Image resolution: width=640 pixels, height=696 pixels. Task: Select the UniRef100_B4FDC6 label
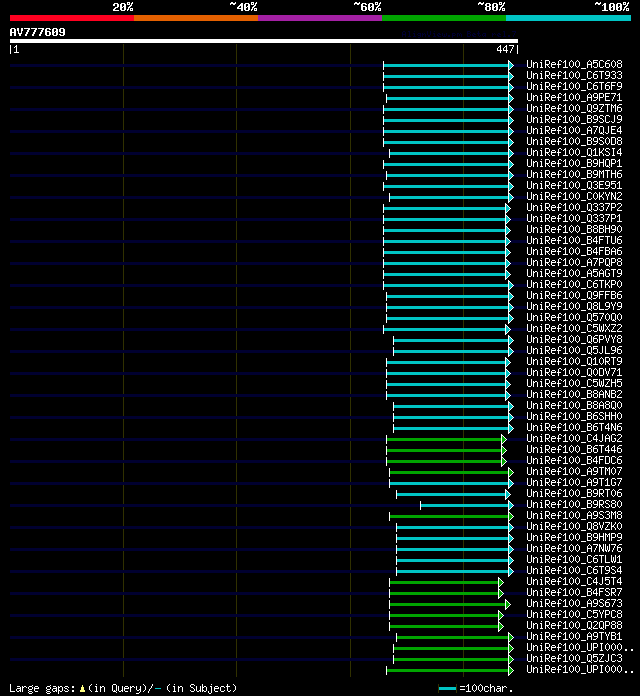click(574, 460)
